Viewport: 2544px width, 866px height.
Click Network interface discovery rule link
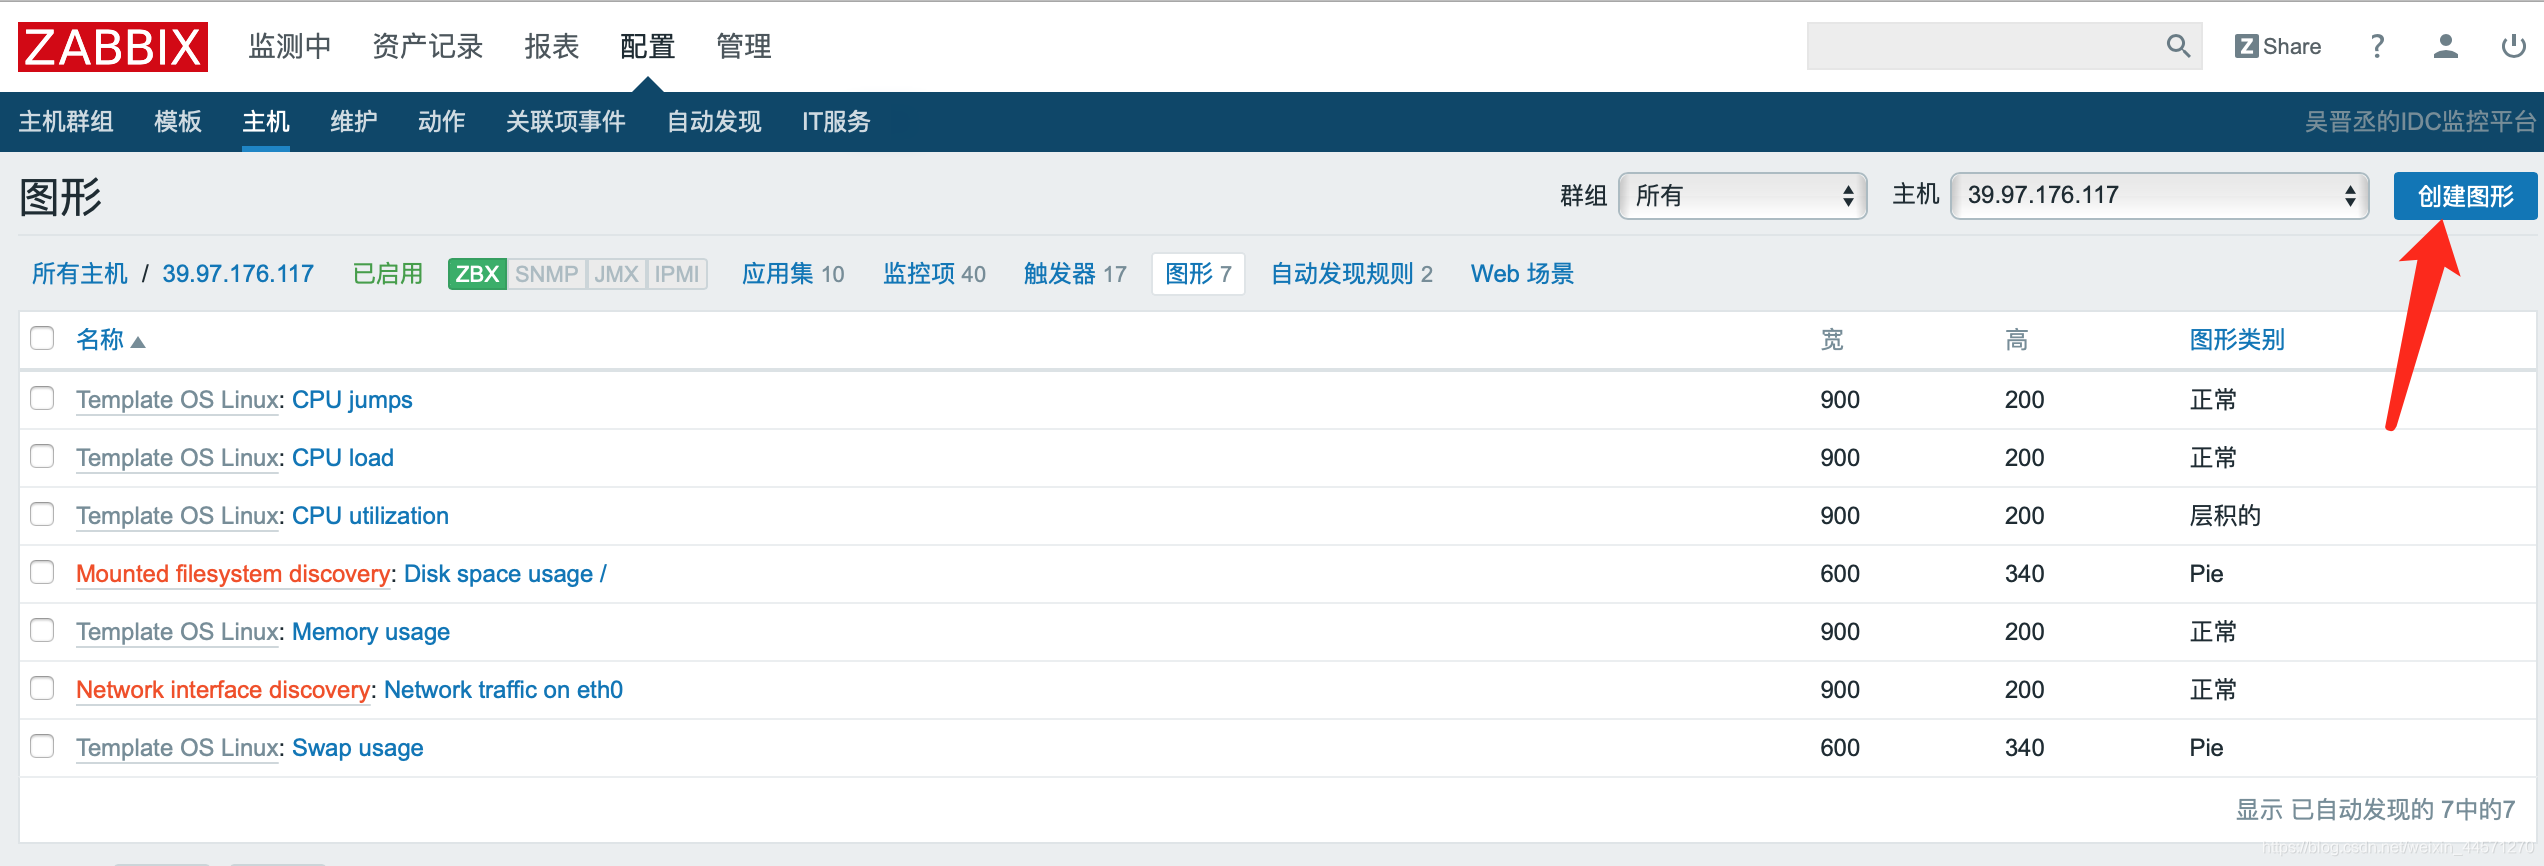223,690
